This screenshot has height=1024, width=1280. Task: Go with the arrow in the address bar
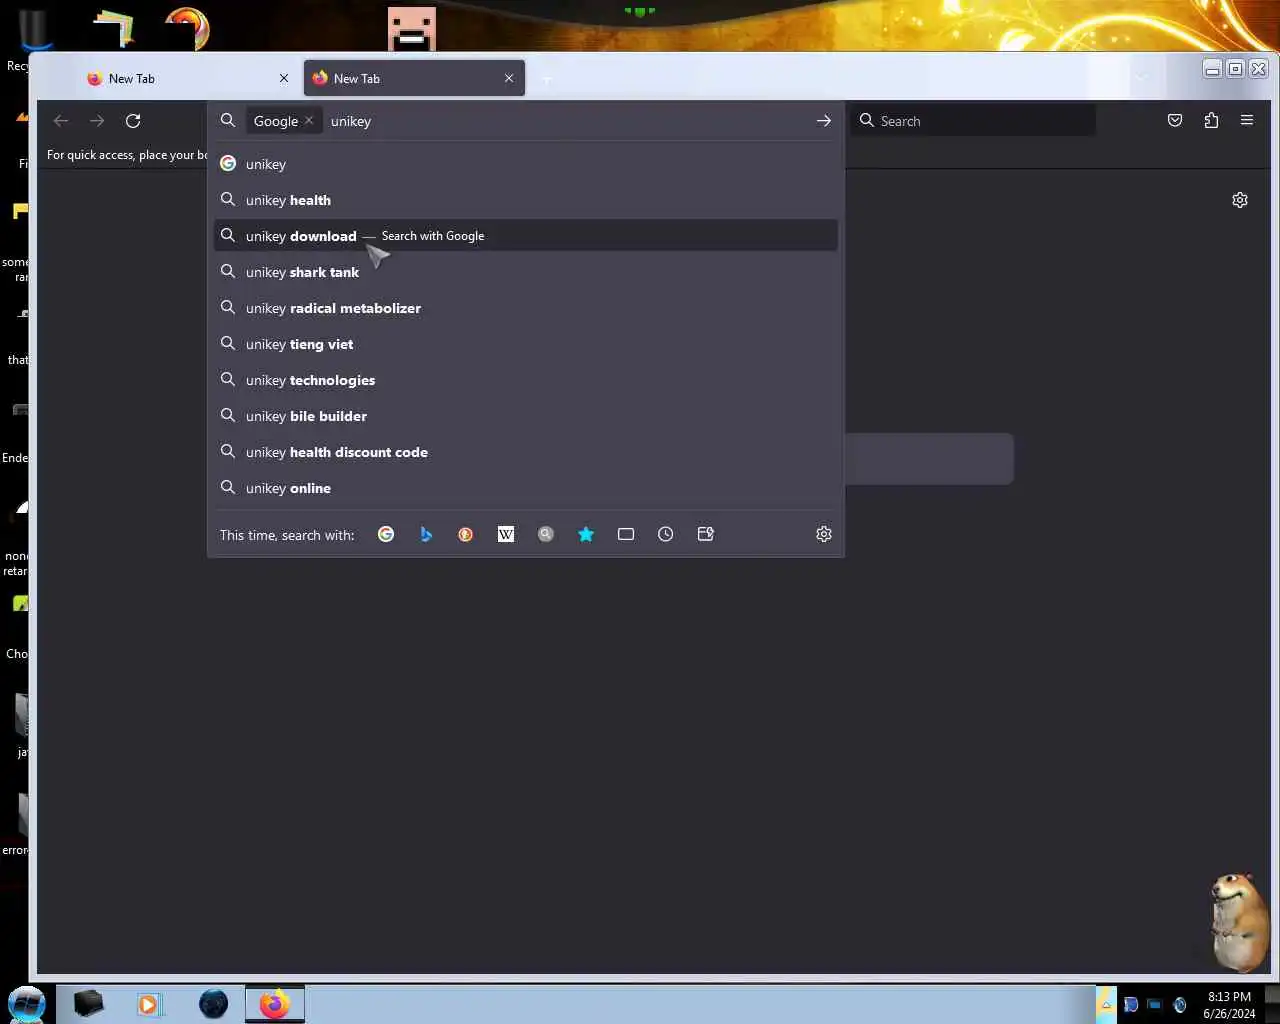click(824, 121)
